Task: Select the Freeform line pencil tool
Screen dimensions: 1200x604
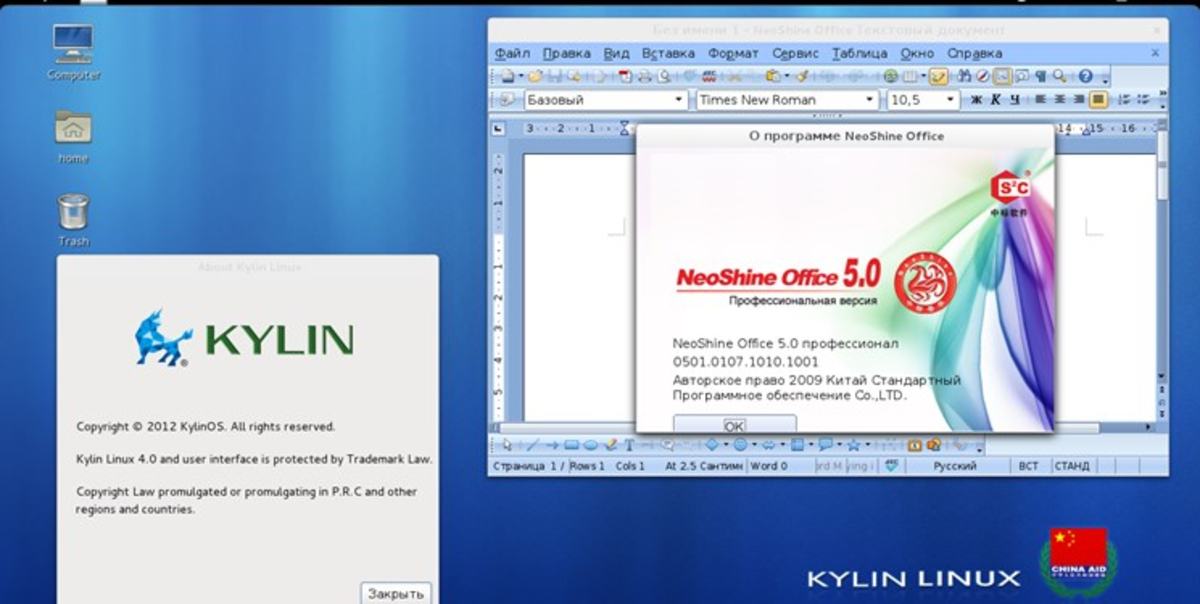Action: [610, 445]
